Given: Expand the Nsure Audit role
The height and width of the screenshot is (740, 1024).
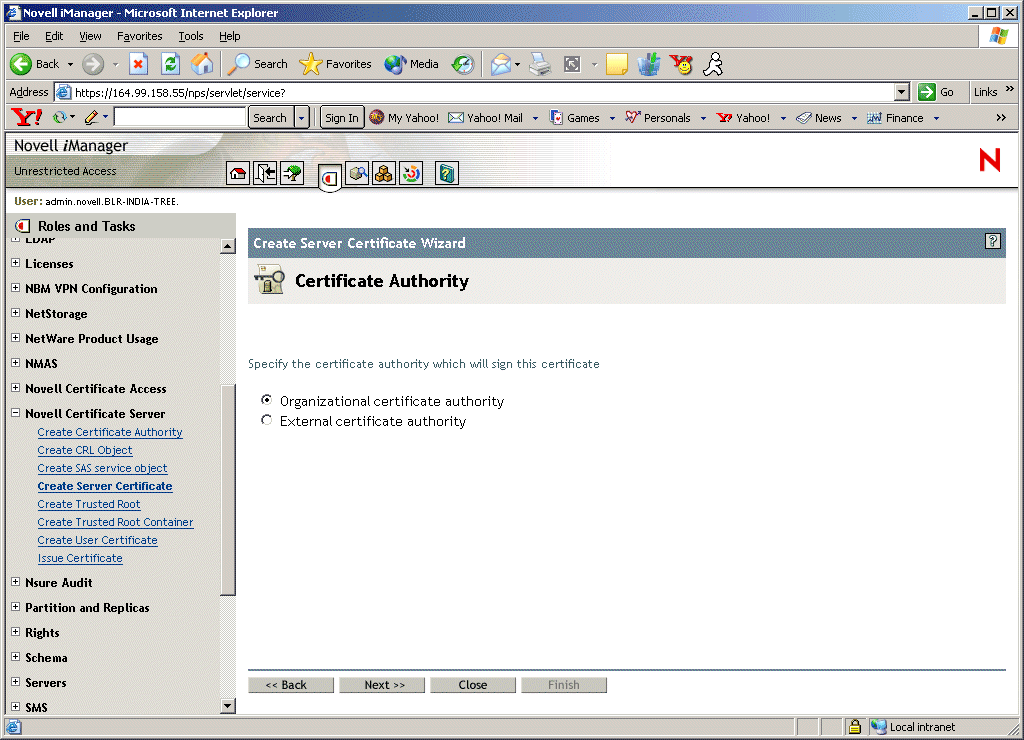Looking at the screenshot, I should pyautogui.click(x=16, y=582).
